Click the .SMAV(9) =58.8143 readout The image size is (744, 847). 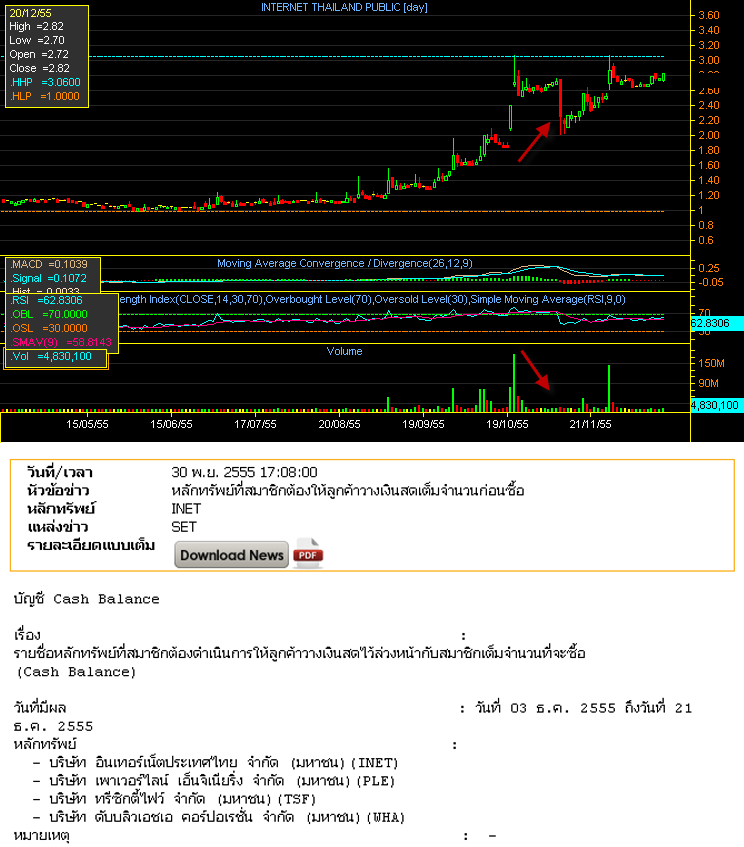coord(61,342)
